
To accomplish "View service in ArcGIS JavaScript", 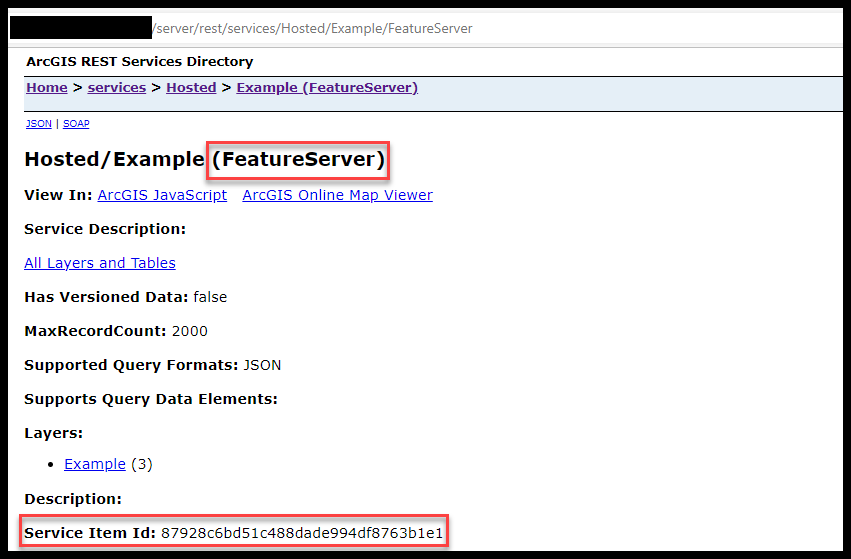I will pyautogui.click(x=162, y=195).
